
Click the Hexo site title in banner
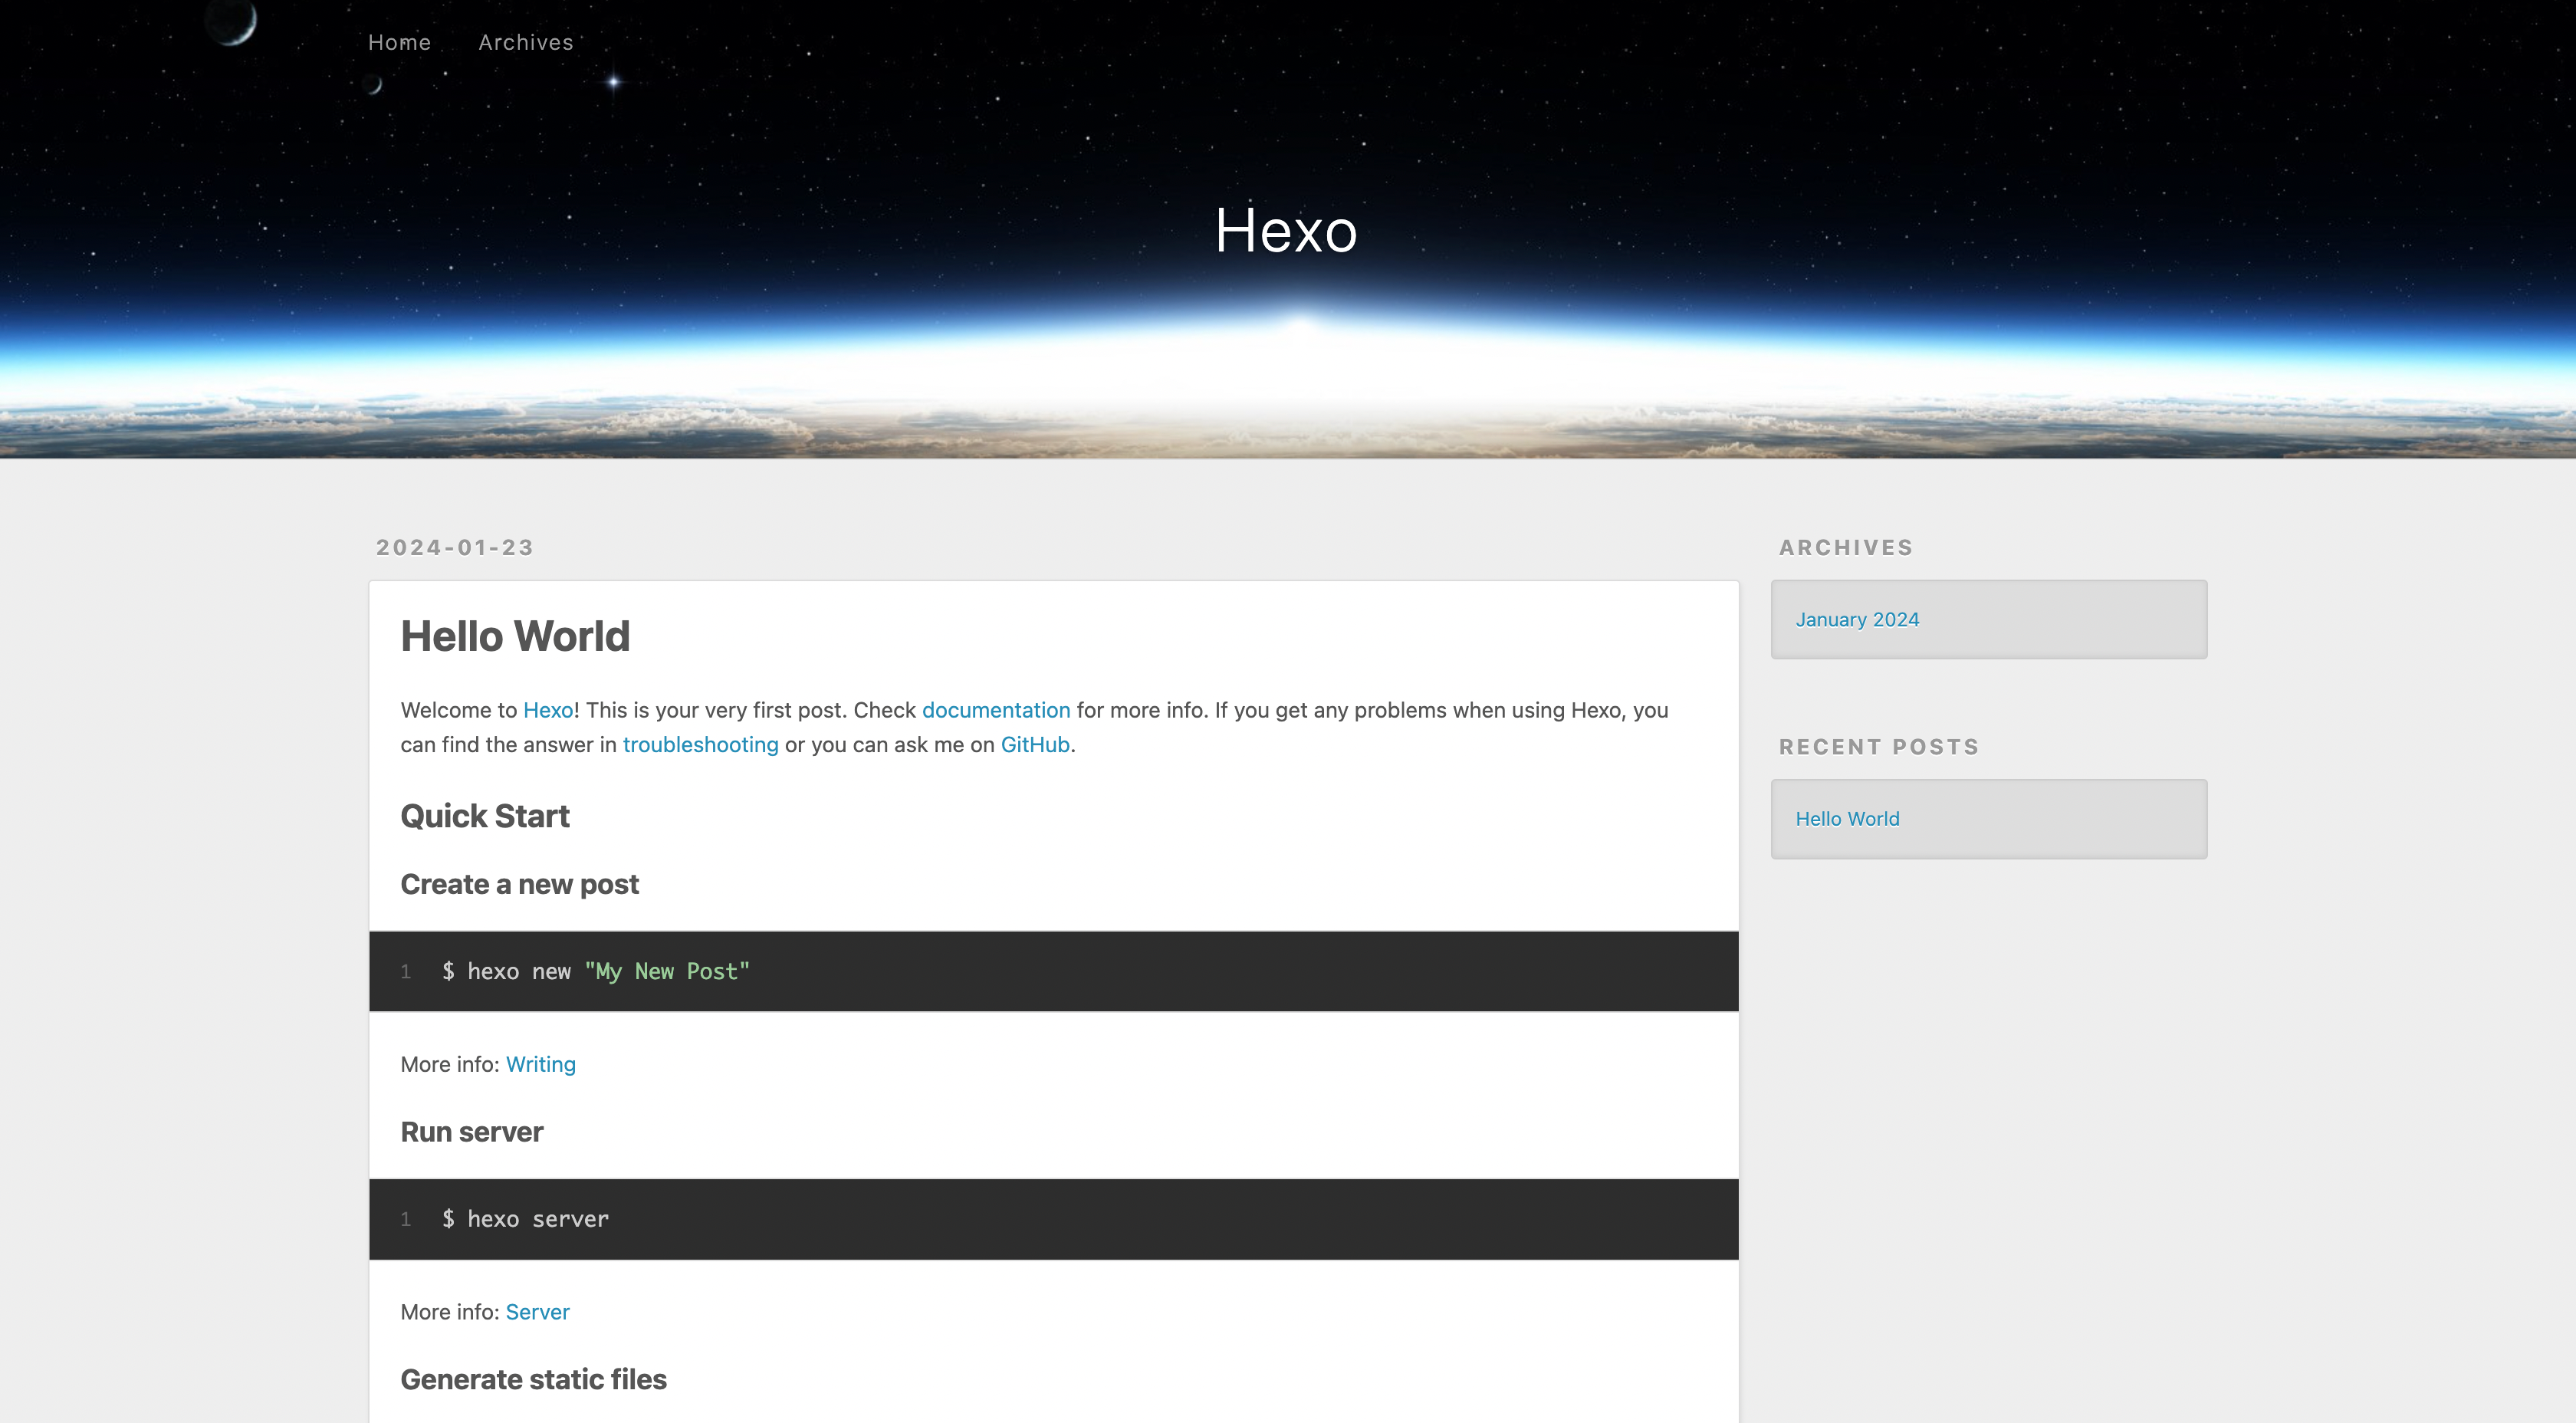pos(1285,231)
